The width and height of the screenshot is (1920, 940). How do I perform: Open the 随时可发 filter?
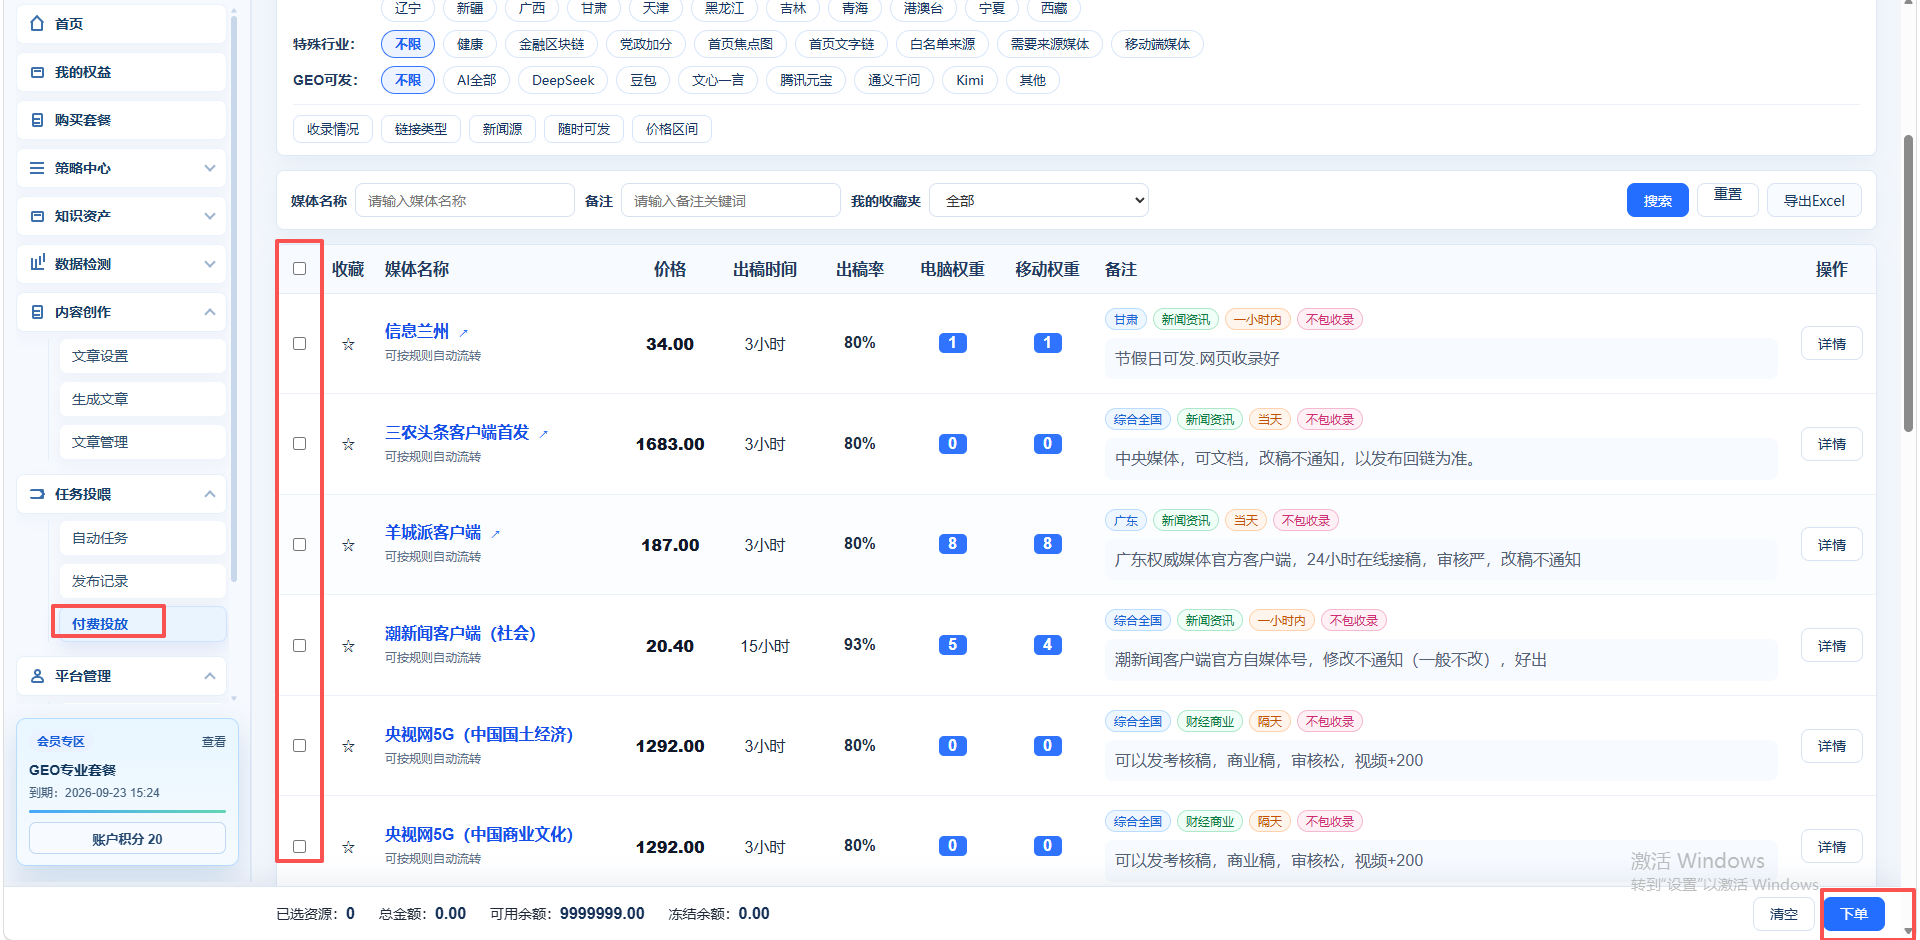584,129
